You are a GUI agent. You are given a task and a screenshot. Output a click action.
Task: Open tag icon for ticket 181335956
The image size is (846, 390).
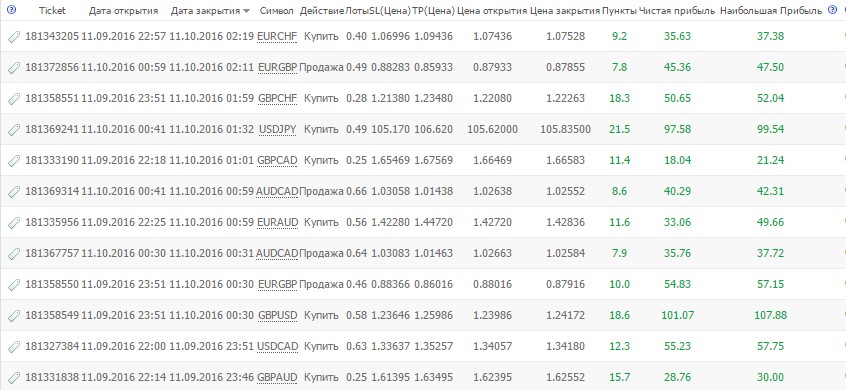(x=15, y=222)
